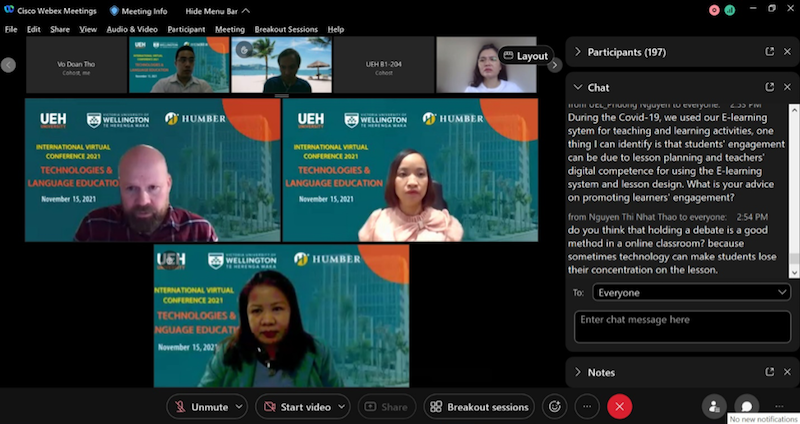Click the Meeting Info button
Screen dimensions: 800x424
coord(138,11)
